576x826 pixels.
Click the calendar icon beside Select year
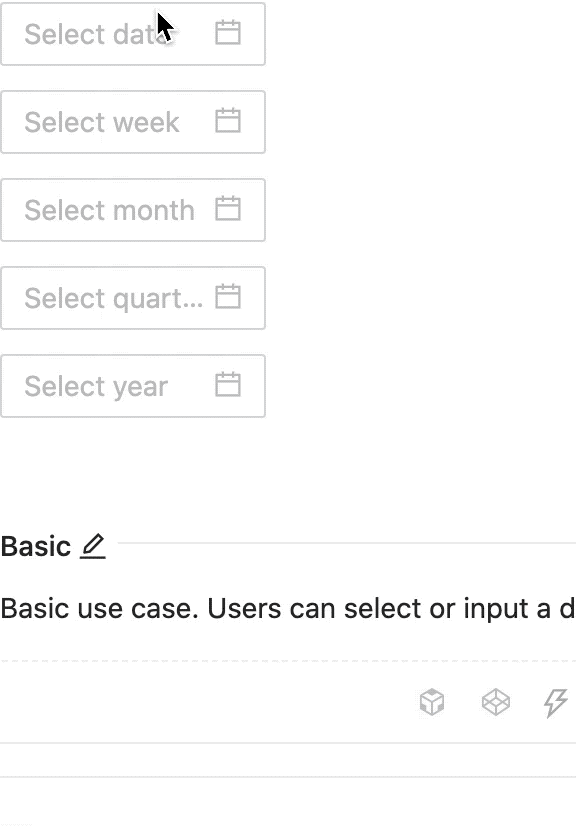[228, 385]
